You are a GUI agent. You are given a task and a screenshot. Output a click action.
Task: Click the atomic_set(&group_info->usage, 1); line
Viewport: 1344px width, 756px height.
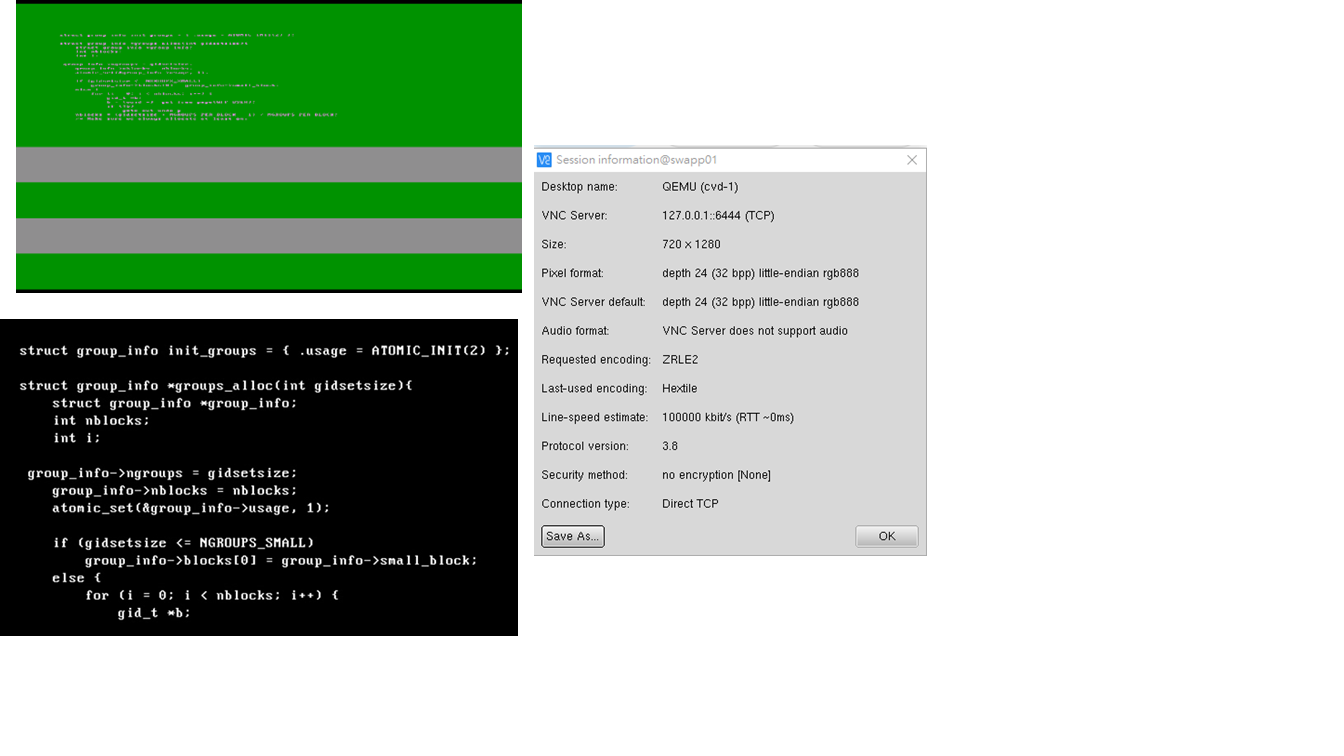(x=191, y=508)
